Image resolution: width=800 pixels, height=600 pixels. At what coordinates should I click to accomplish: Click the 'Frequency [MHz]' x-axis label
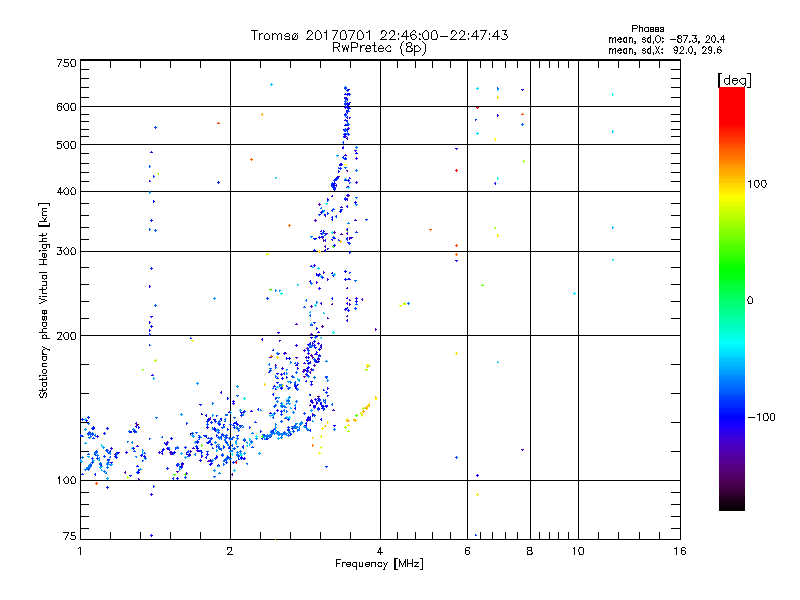(x=379, y=564)
